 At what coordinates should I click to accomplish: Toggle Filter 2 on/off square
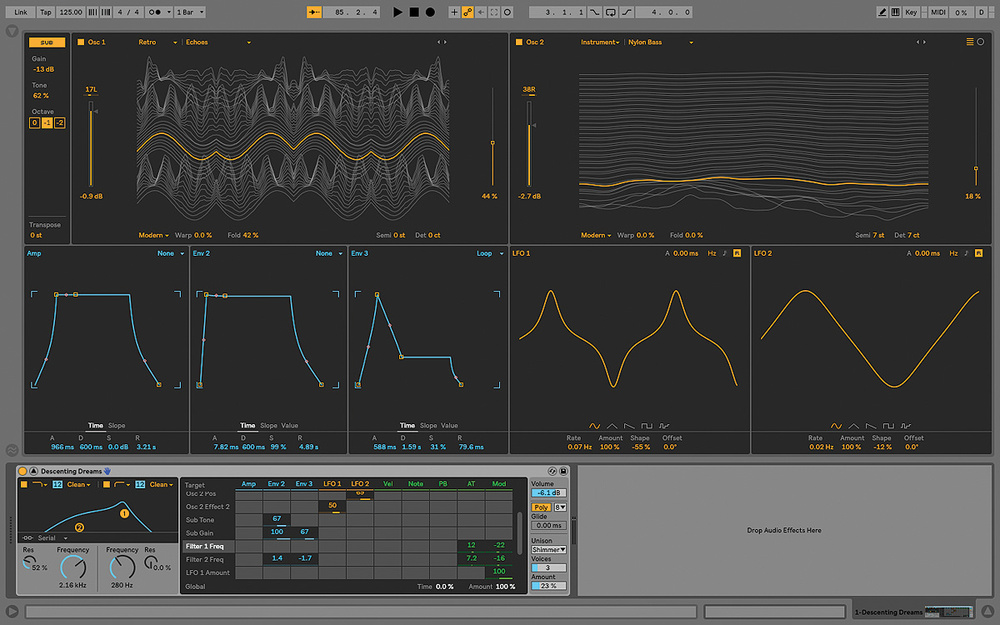(x=107, y=485)
